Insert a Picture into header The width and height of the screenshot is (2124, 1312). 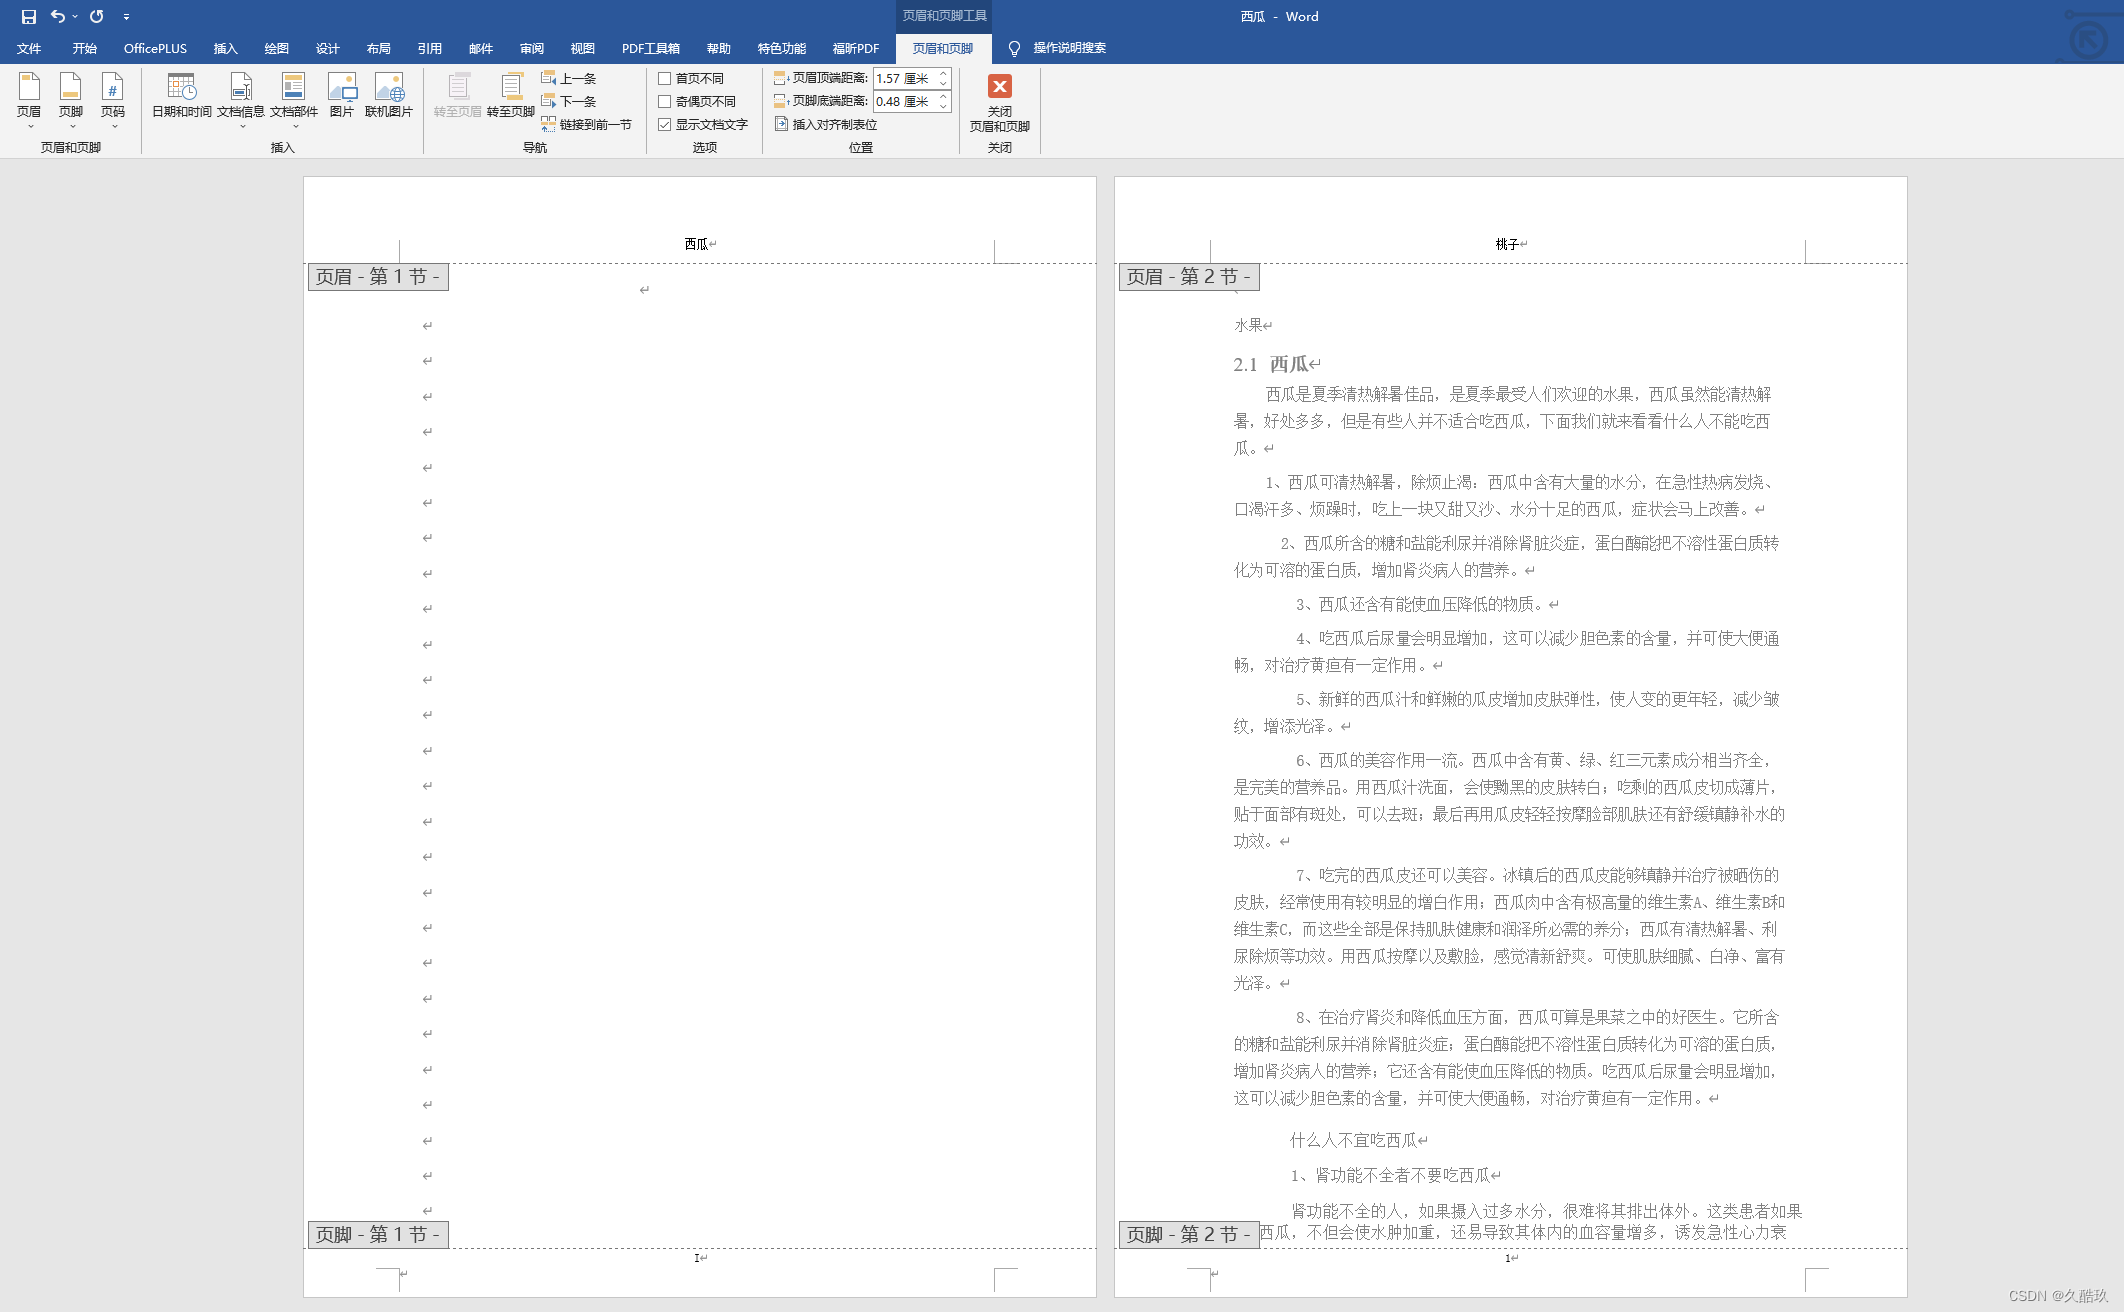tap(342, 89)
